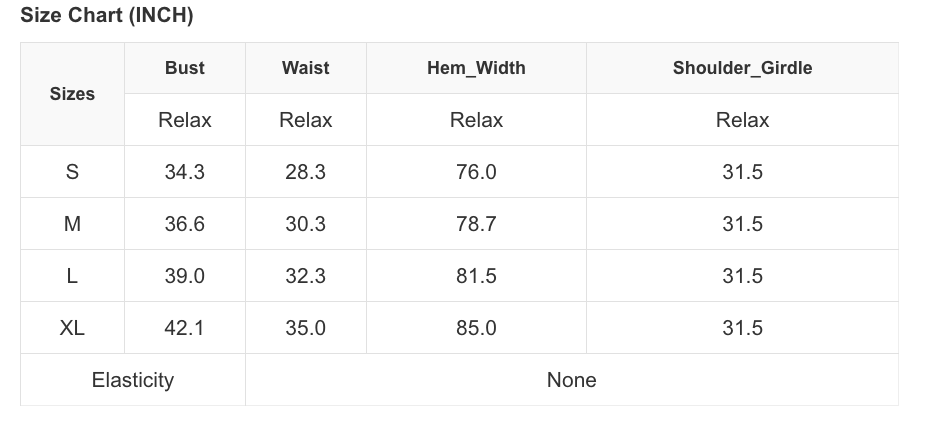This screenshot has width=928, height=436.
Task: Click the Shoulder_Girdle column header
Action: tap(742, 68)
